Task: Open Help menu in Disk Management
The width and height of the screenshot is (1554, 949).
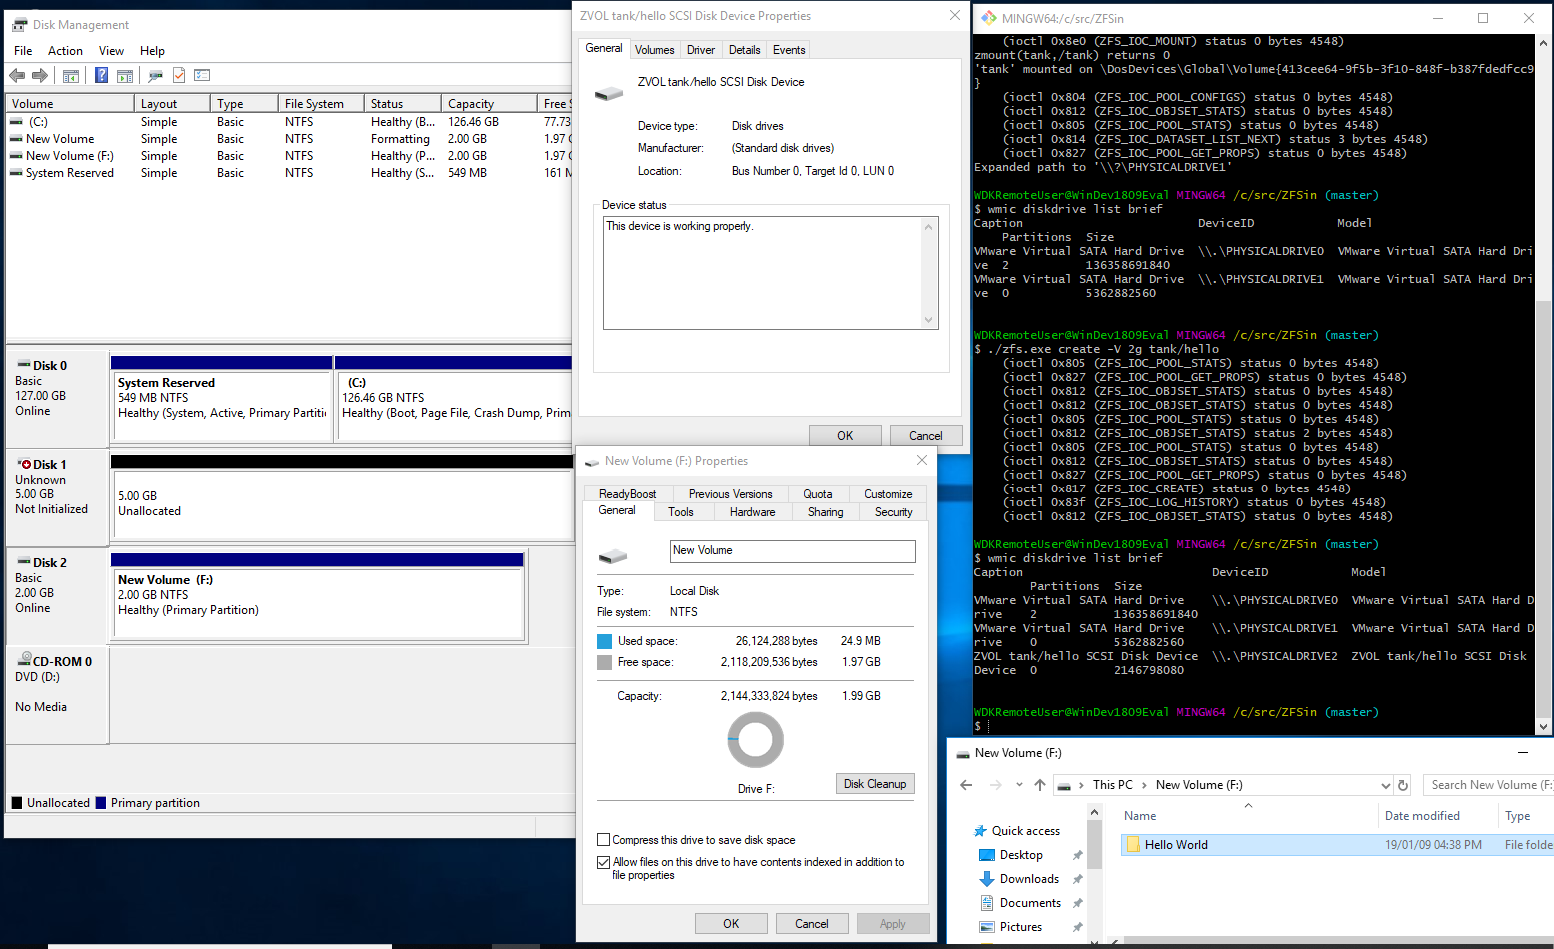Action: (152, 51)
